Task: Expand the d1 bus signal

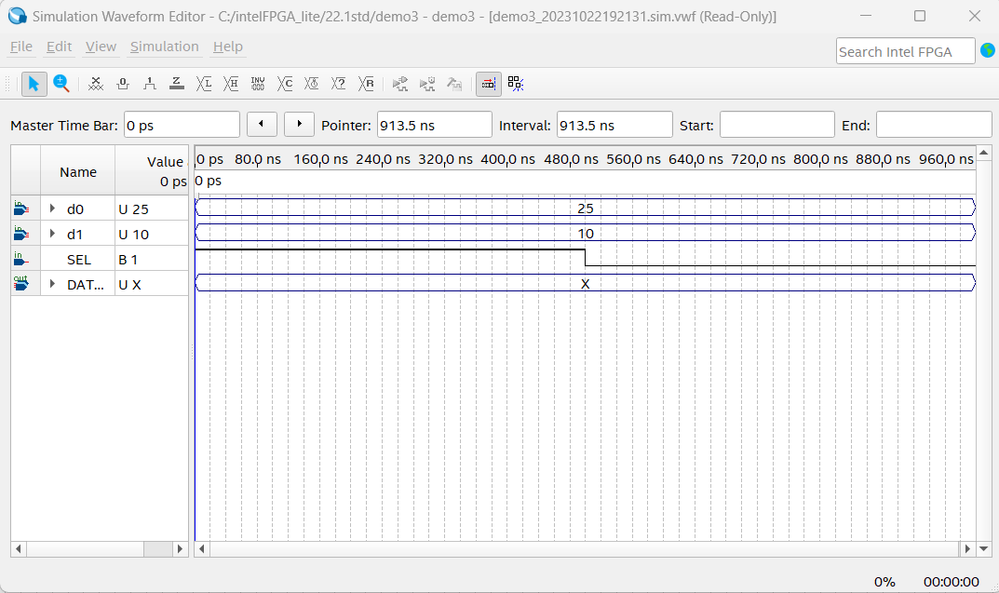Action: (x=52, y=234)
